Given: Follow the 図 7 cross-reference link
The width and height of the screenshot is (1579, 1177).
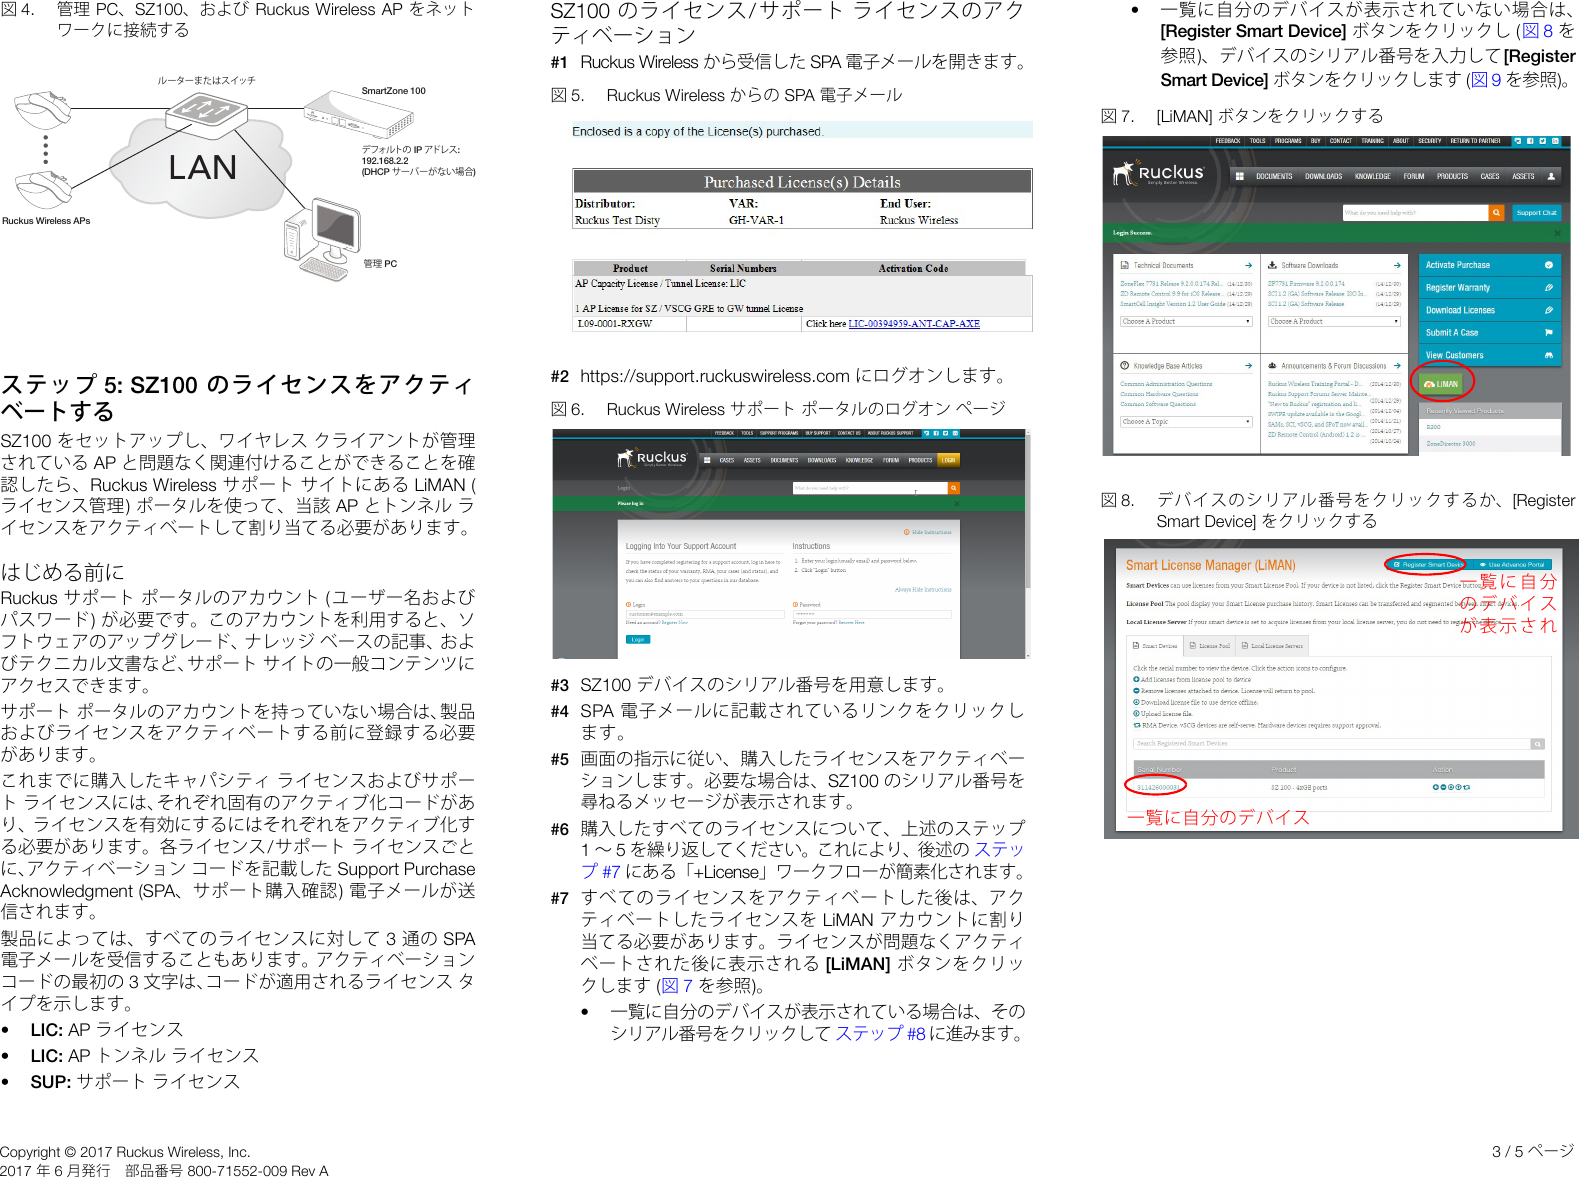Looking at the screenshot, I should (x=677, y=986).
